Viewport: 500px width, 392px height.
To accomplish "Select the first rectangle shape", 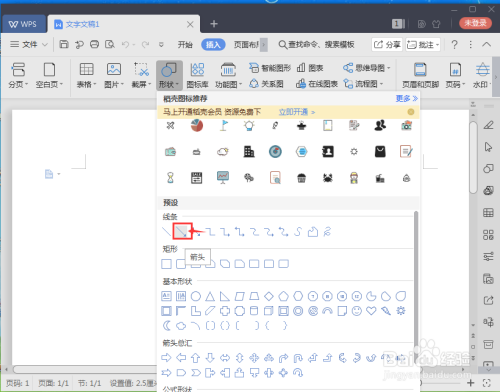I will (166, 264).
